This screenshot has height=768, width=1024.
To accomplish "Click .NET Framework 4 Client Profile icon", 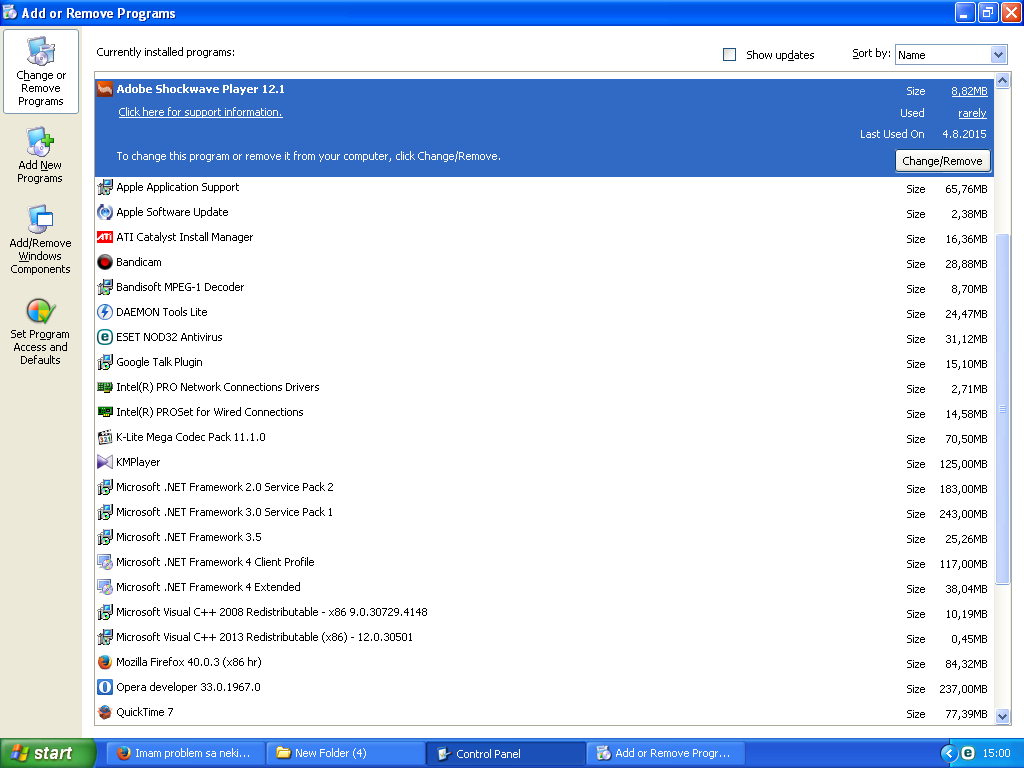I will click(x=104, y=562).
